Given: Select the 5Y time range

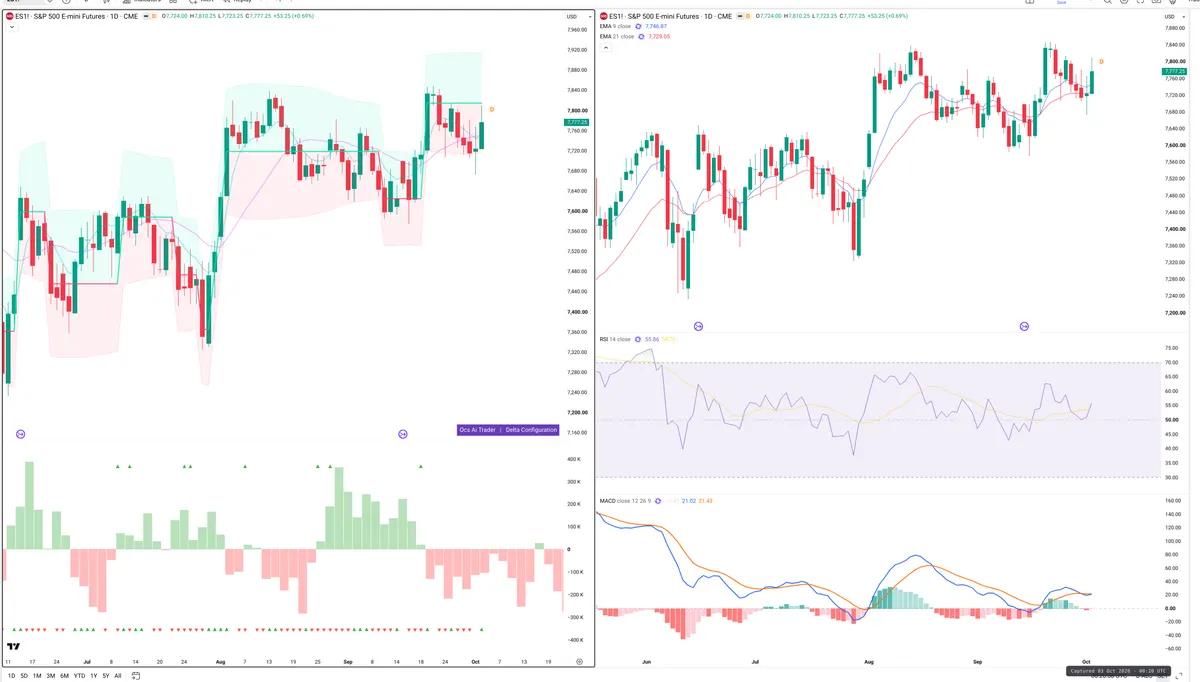Looking at the screenshot, I should tap(106, 676).
